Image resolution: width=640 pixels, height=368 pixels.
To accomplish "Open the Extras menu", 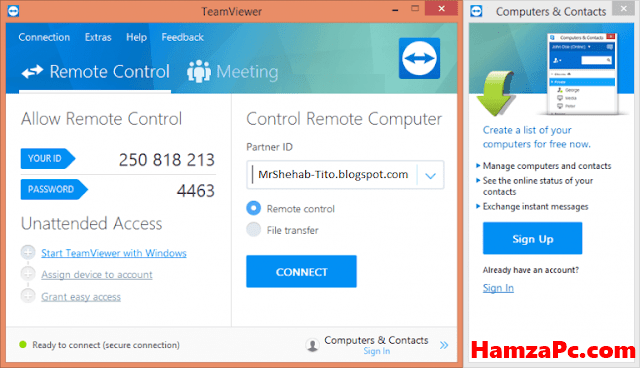I will click(x=98, y=37).
